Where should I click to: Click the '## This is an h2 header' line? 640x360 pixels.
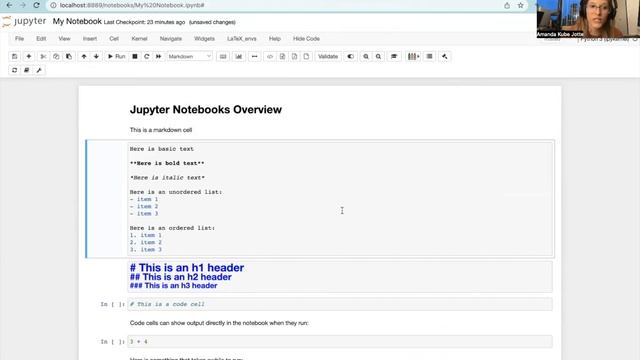[181, 277]
